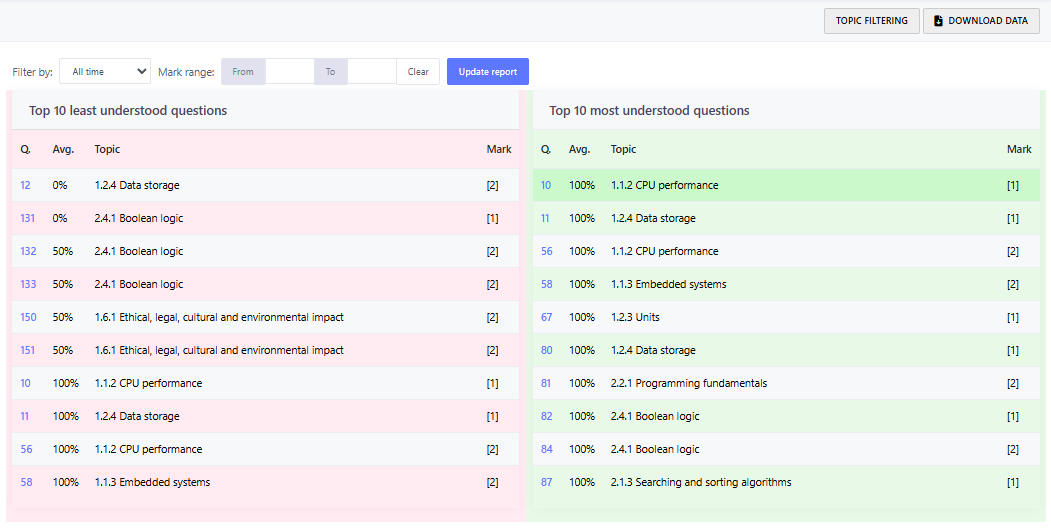
Task: Click the Download Data file icon
Action: coord(938,21)
